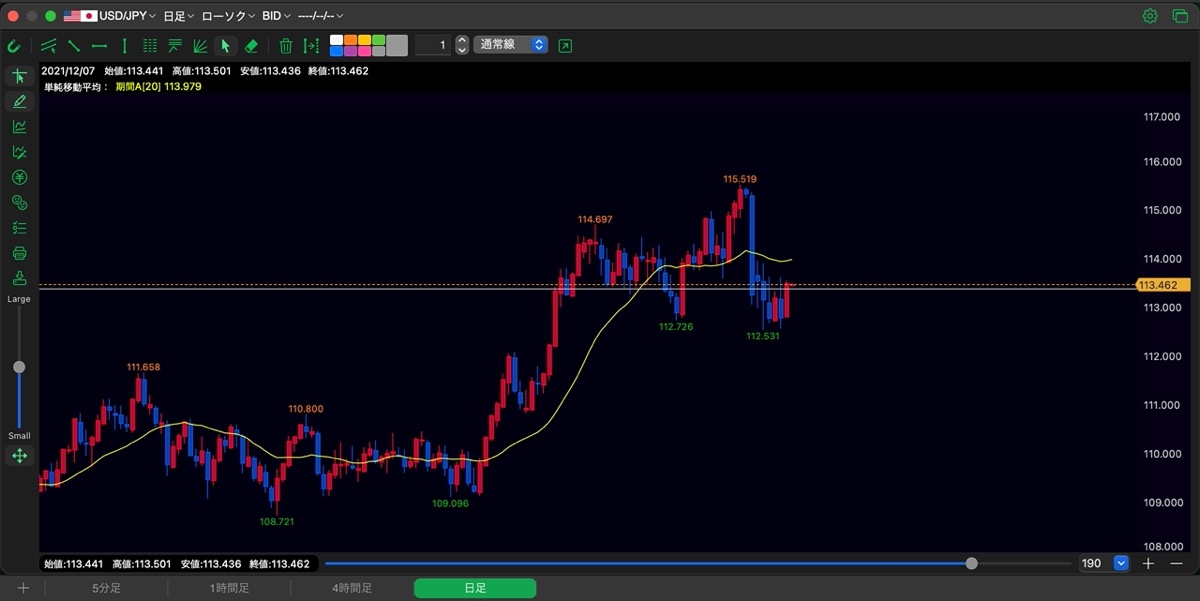The image size is (1200, 601).
Task: Switch to the 5分足 tab
Action: 107,588
